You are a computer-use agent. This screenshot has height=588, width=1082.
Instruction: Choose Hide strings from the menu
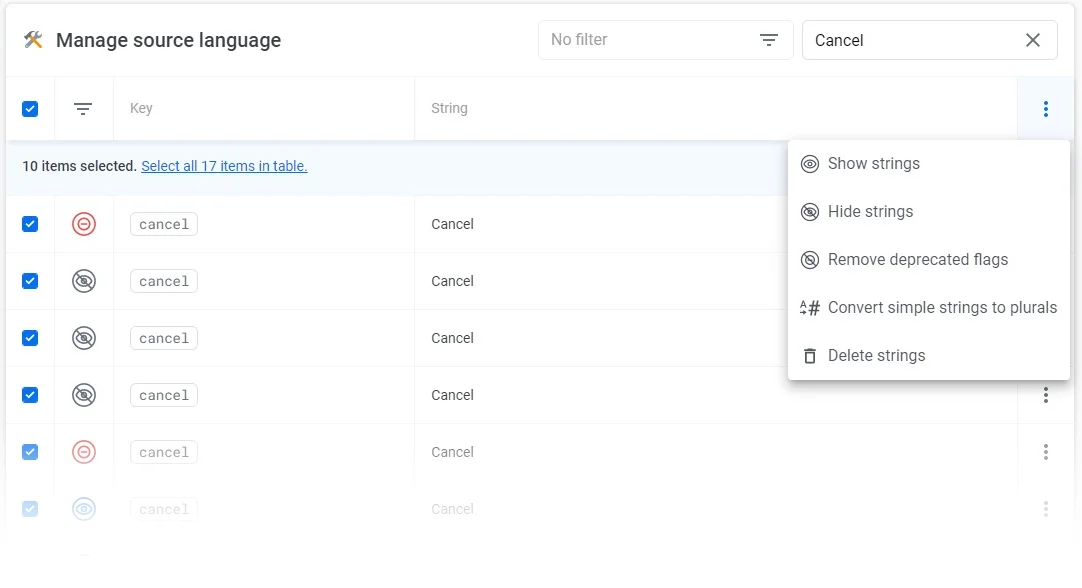[870, 212]
